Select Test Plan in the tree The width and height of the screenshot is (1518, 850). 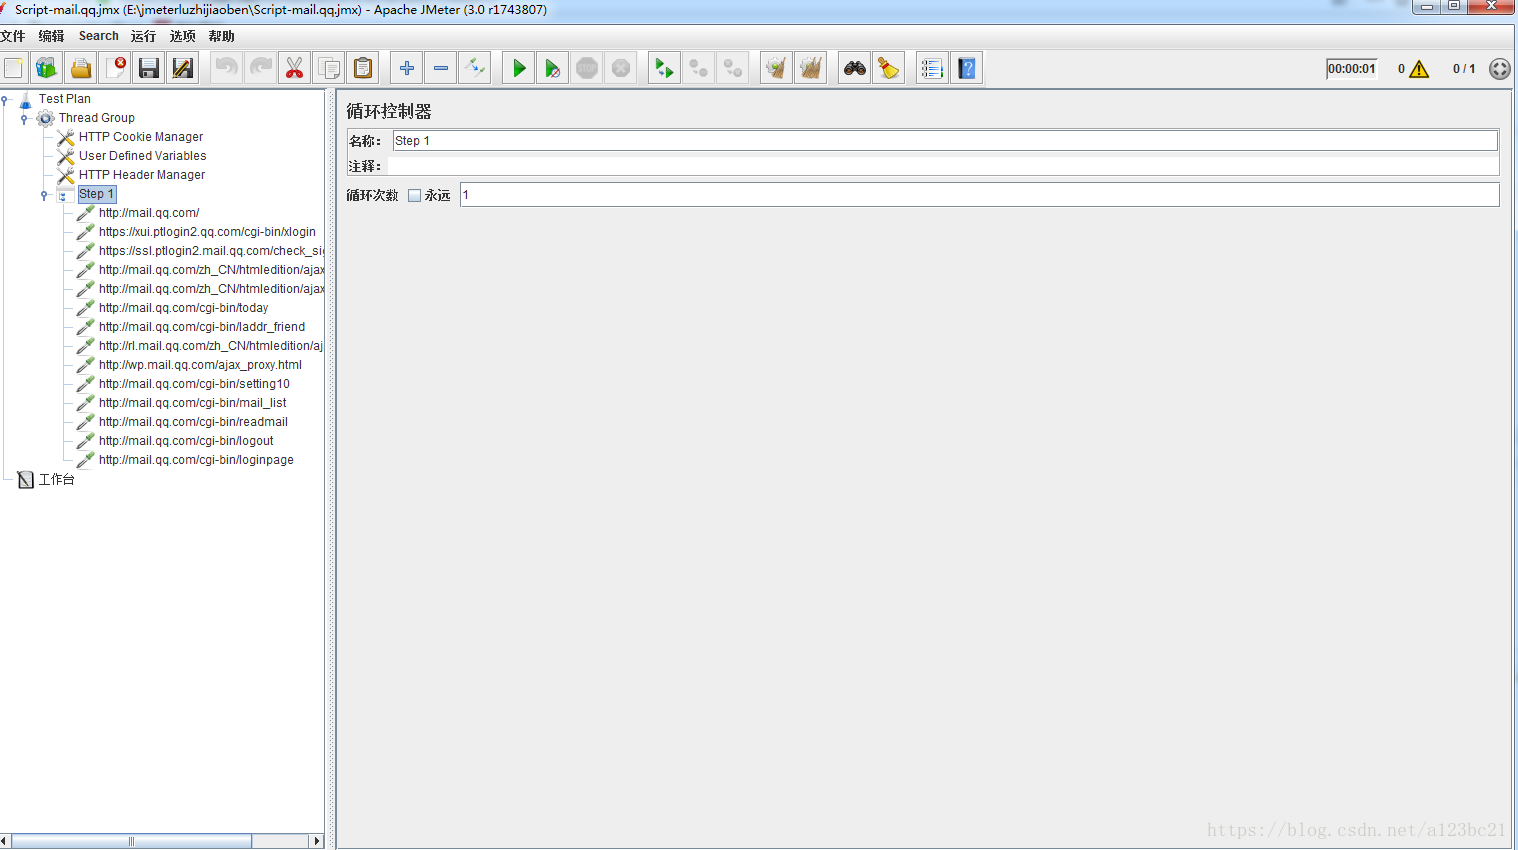(64, 99)
